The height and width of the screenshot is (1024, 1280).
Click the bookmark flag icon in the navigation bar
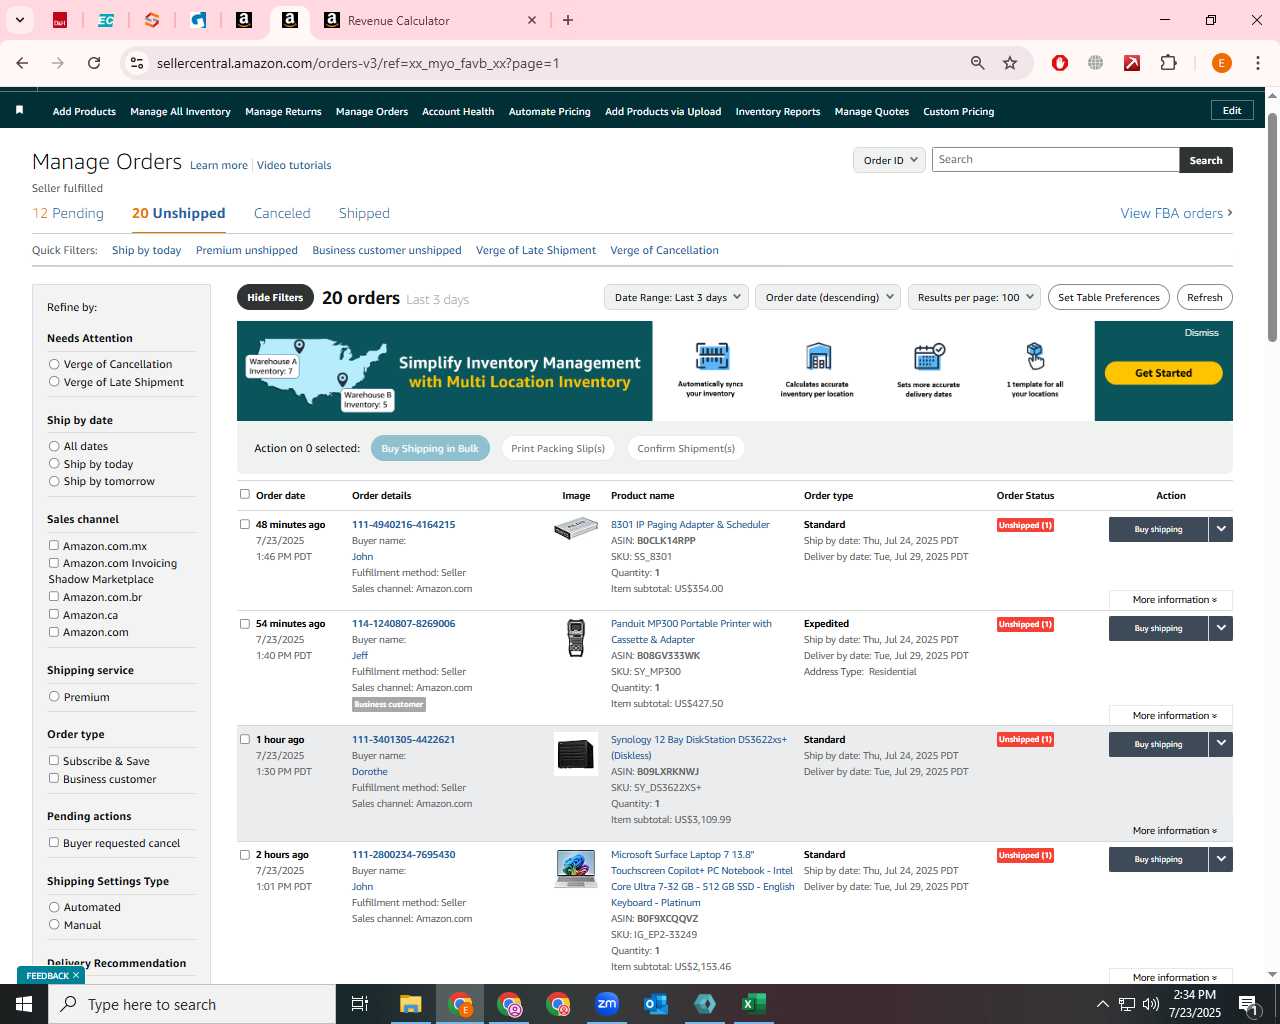19,111
